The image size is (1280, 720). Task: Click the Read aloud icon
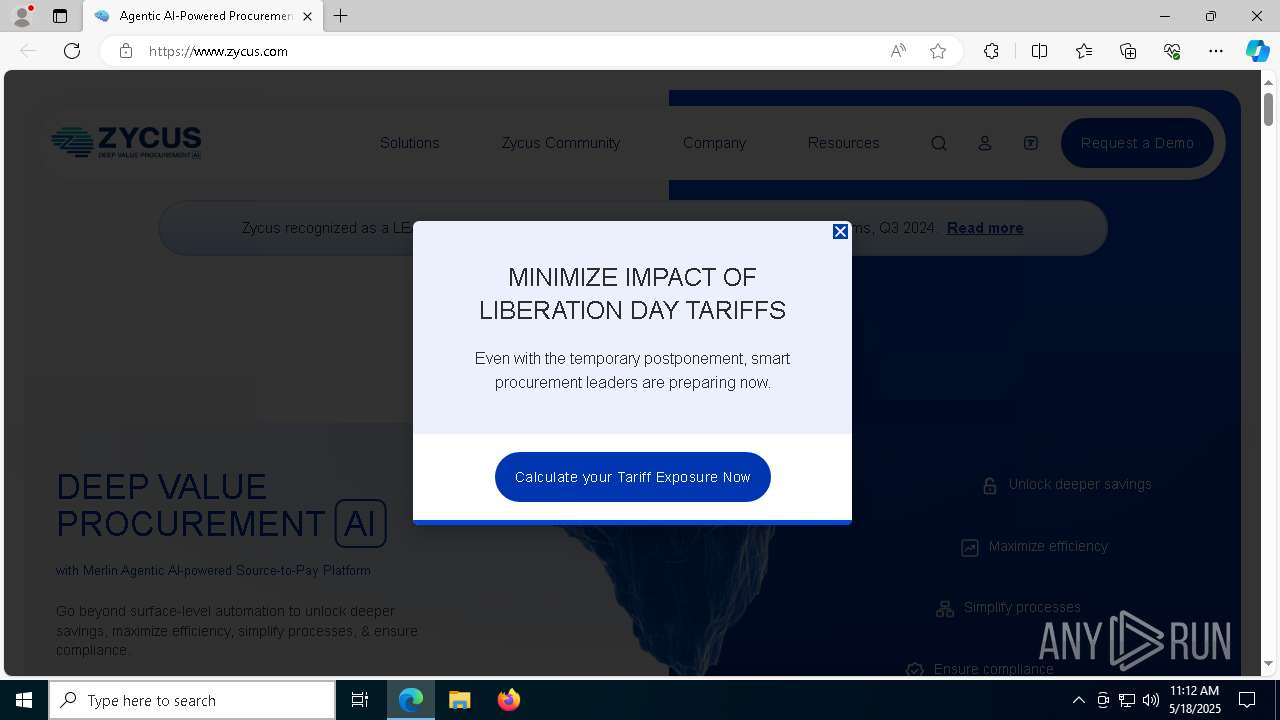(898, 51)
